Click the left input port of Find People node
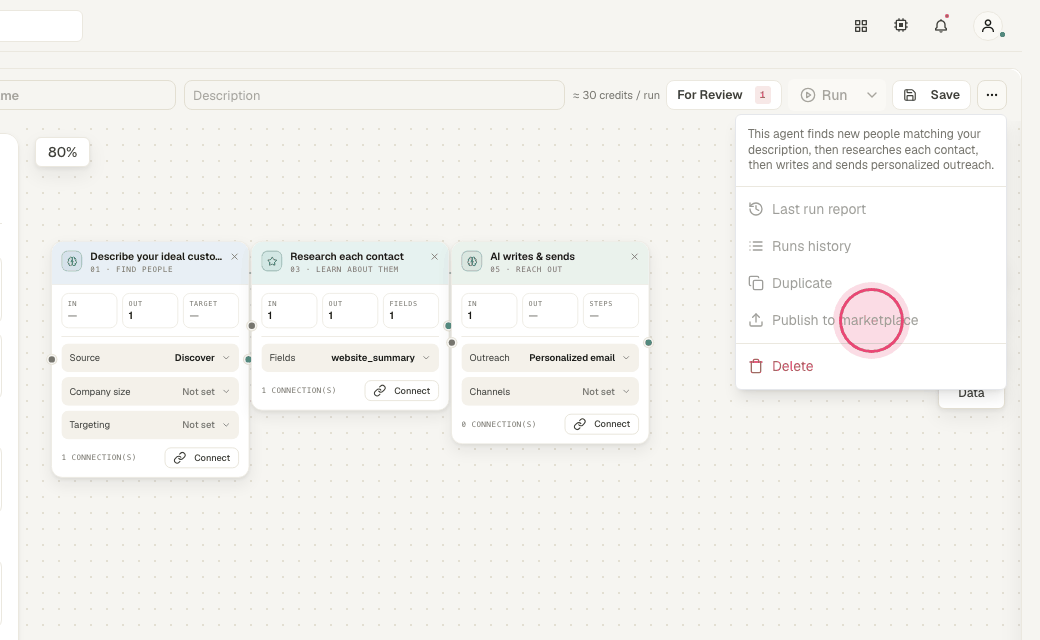Screen dimensions: 1040x640 [52, 359]
